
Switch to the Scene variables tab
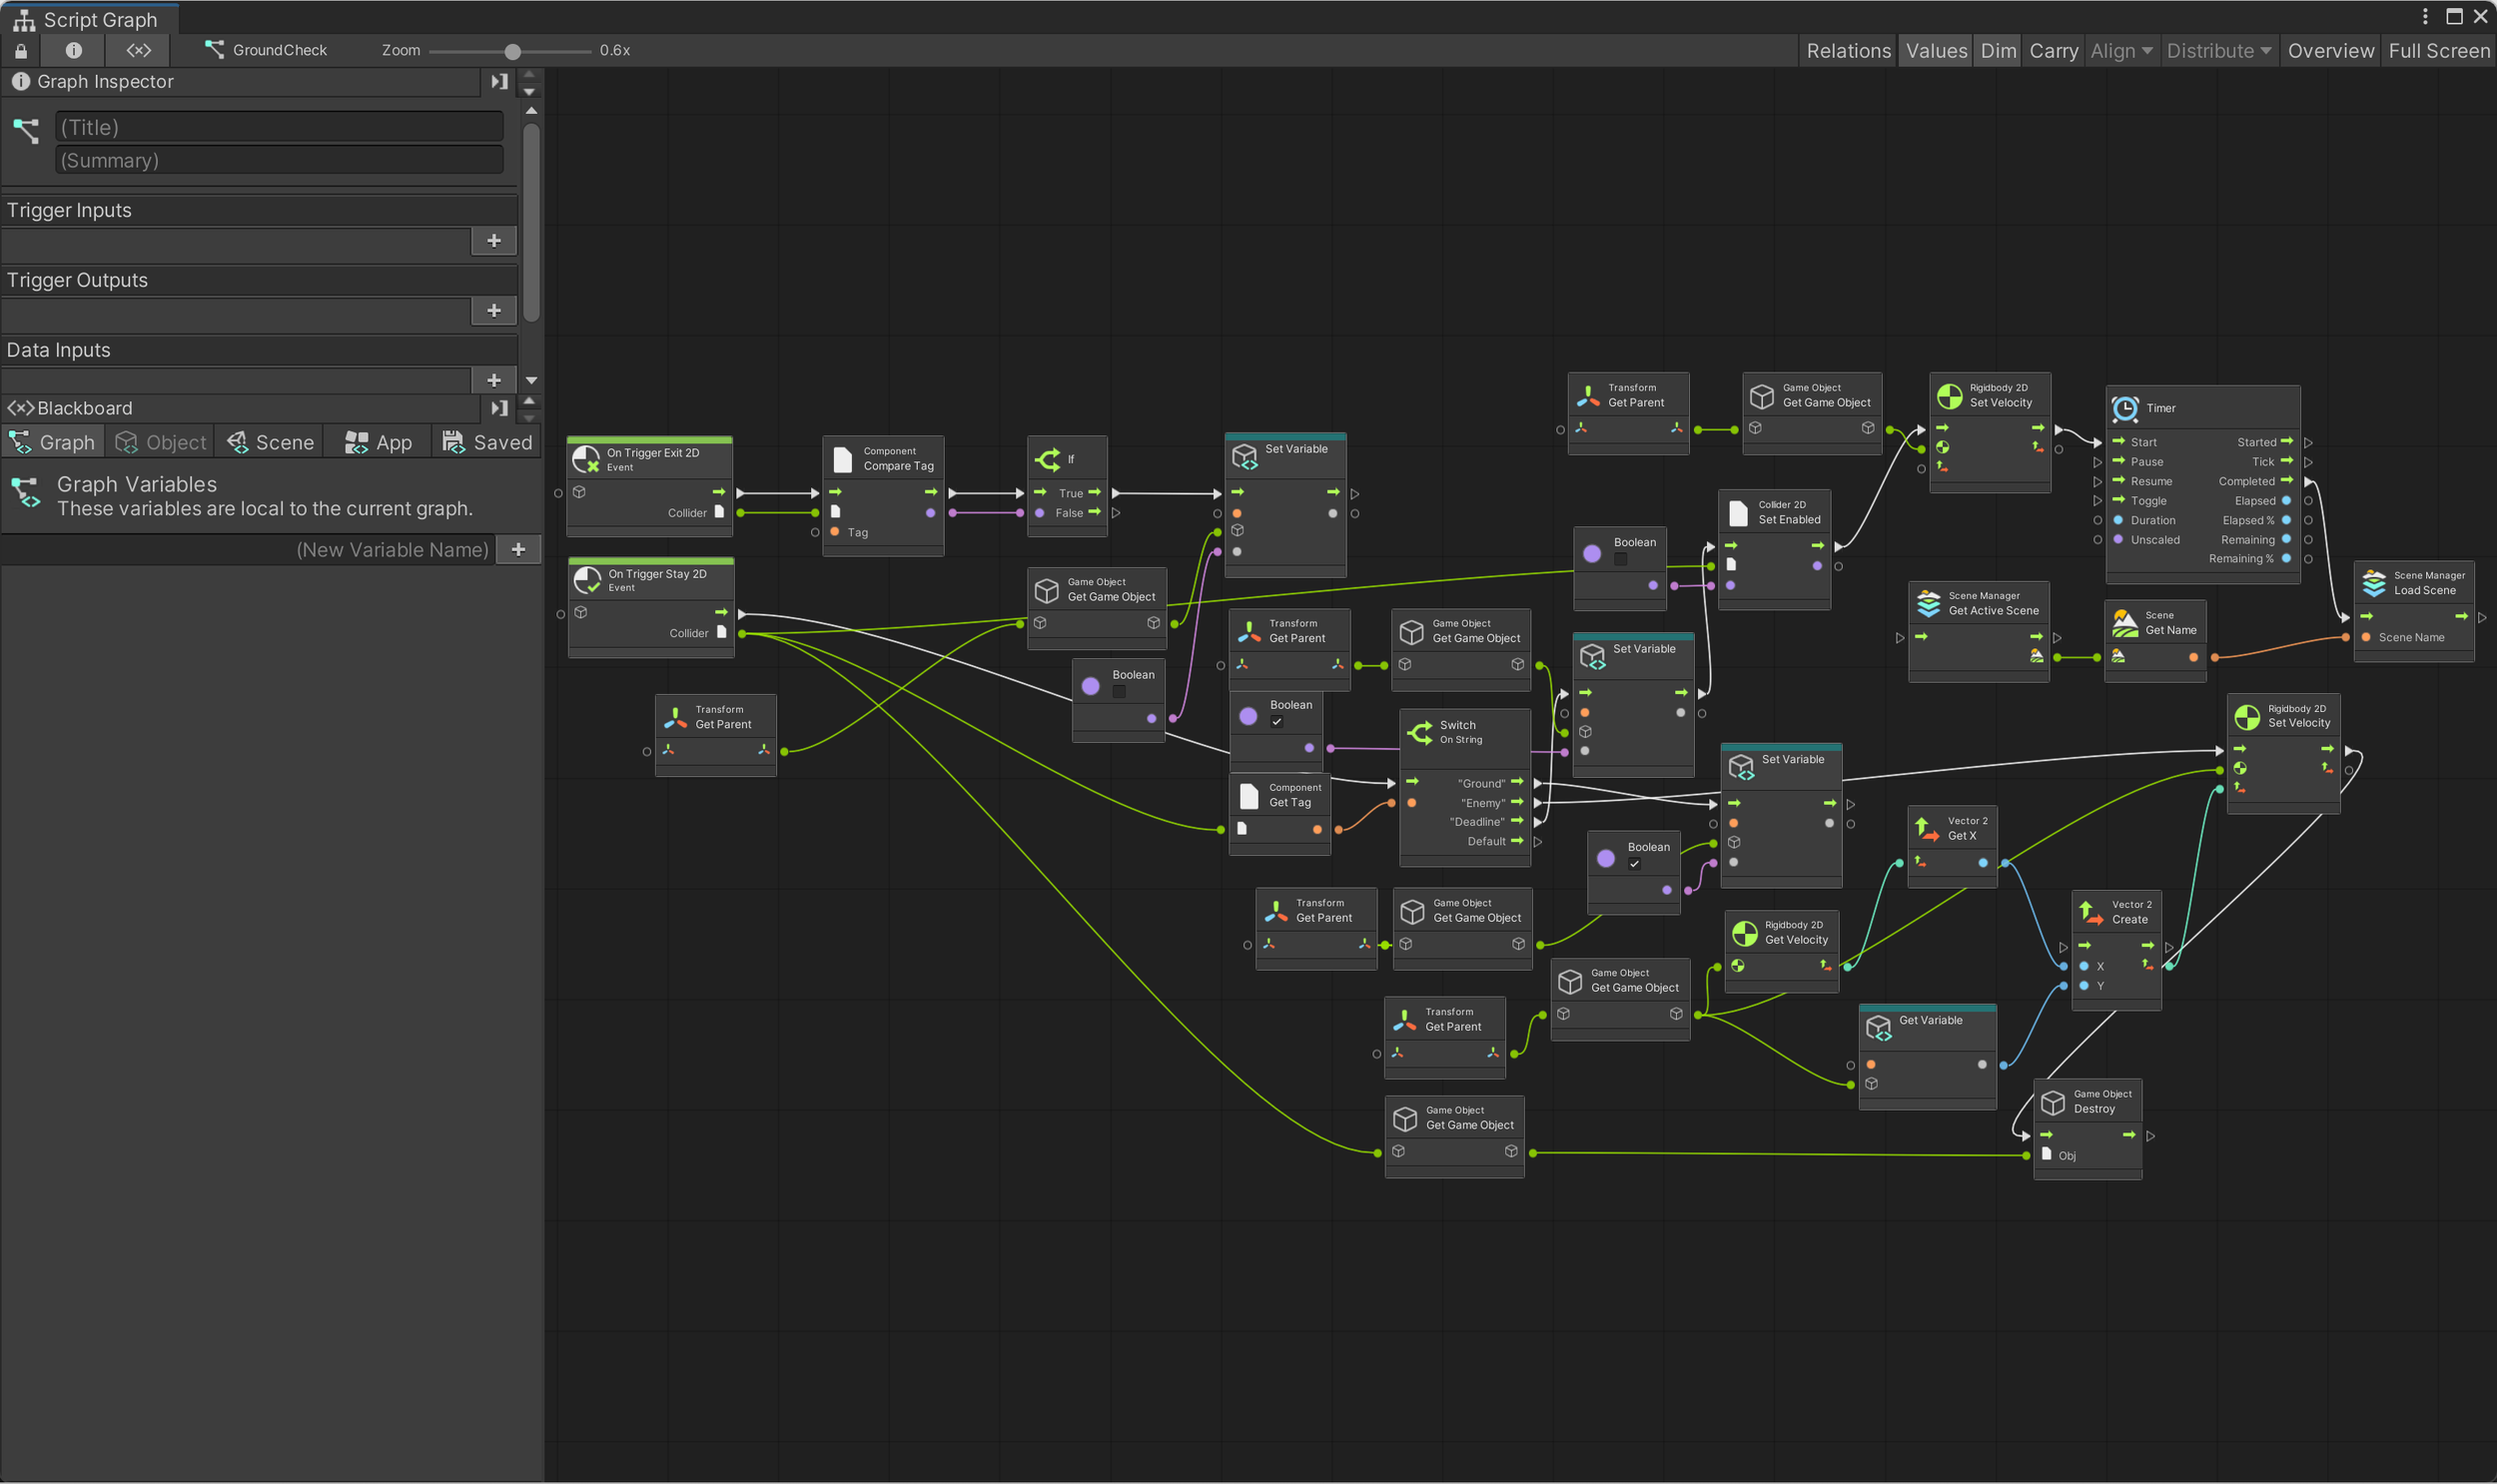click(270, 443)
